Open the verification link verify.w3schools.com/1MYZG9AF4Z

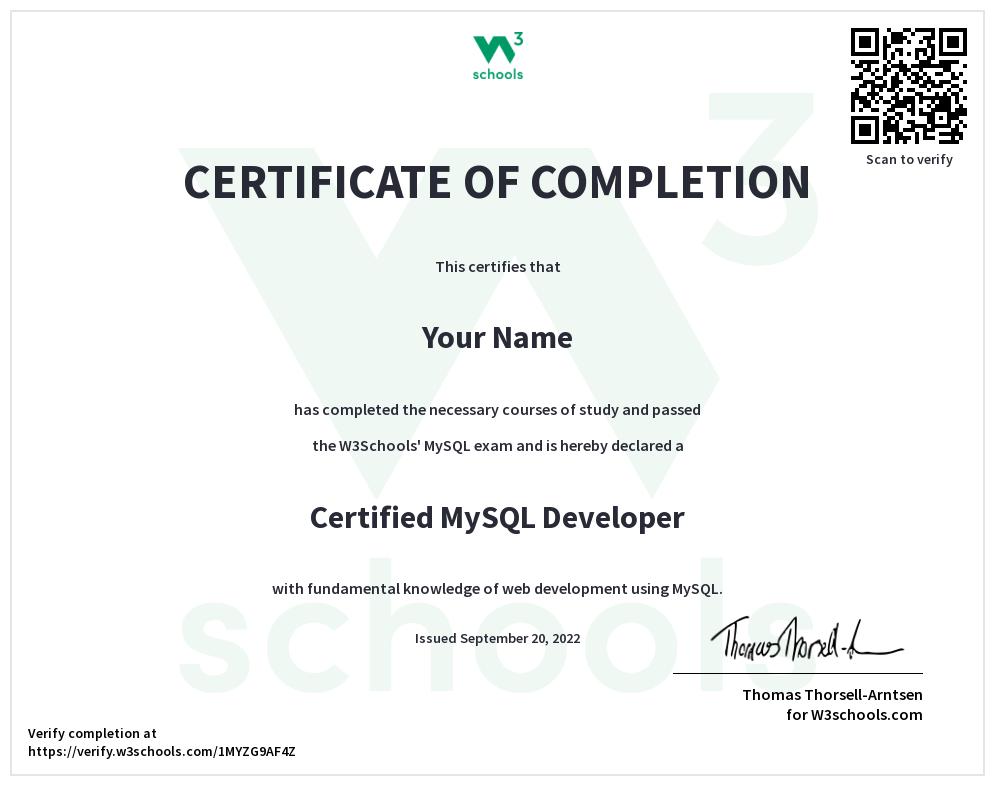pos(164,751)
